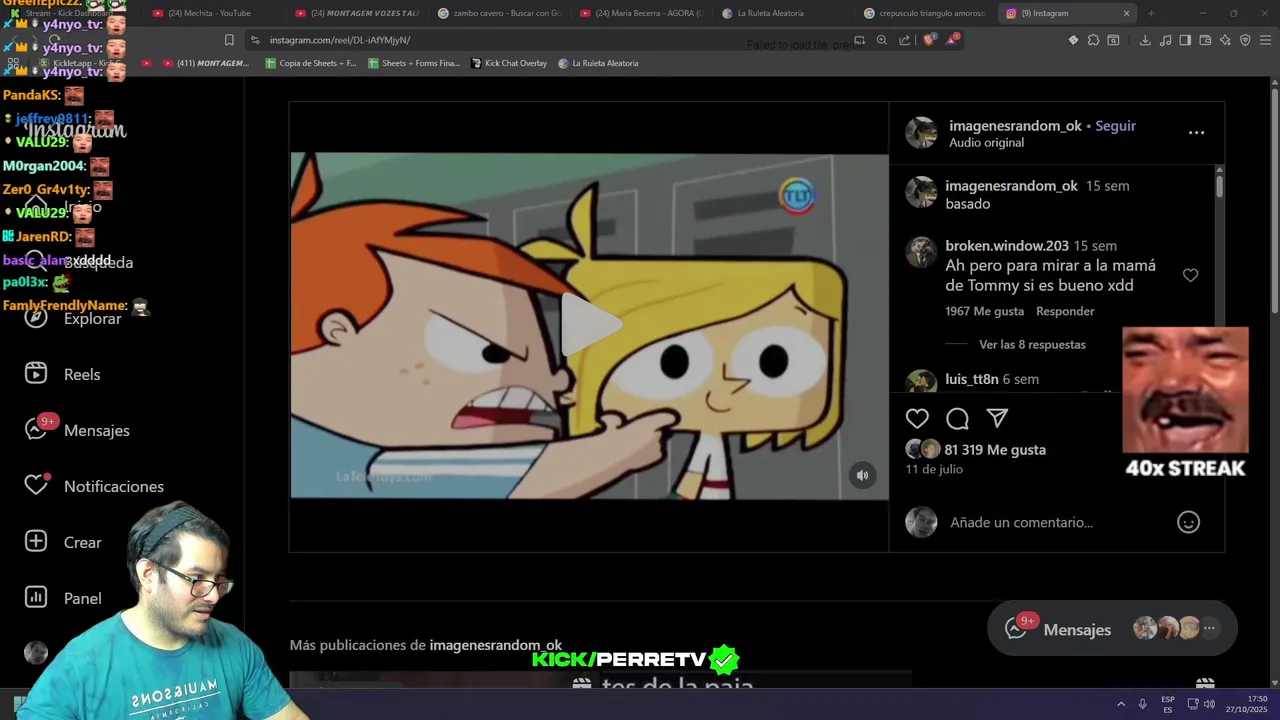Open MONTAGEM bookmark in bookmarks bar

coord(205,63)
